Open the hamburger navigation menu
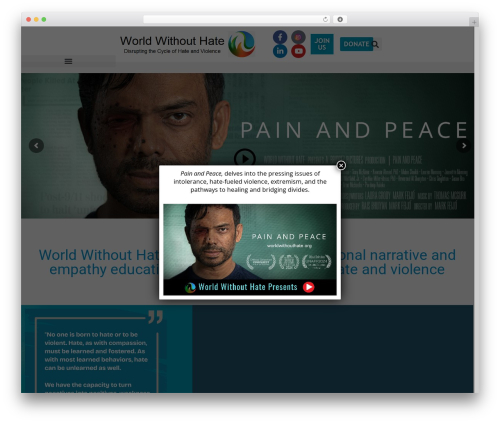The height and width of the screenshot is (423, 500). (68, 61)
